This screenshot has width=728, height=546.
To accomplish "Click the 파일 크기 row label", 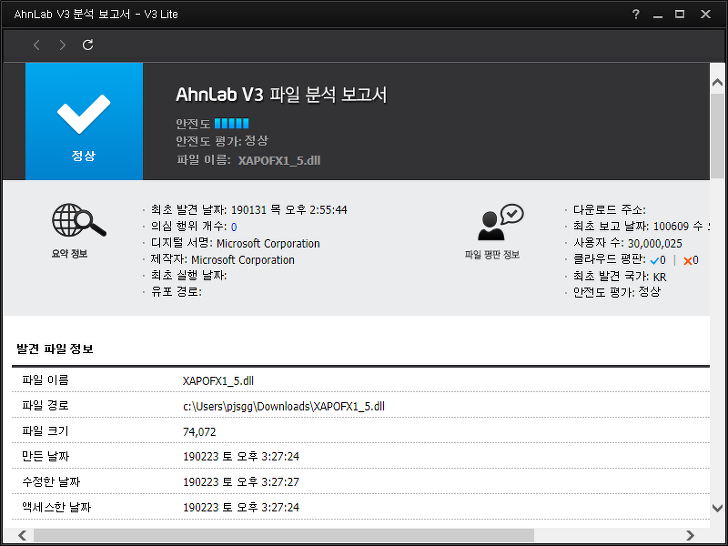I will pyautogui.click(x=46, y=431).
